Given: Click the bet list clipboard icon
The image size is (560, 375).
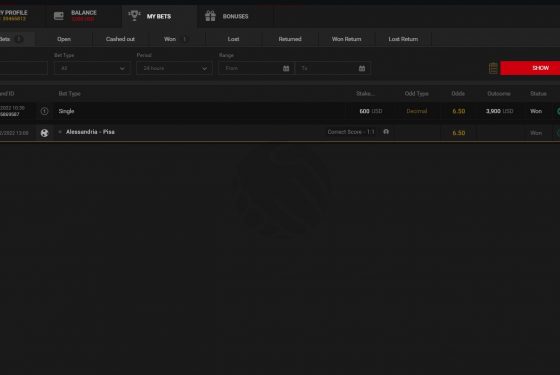Looking at the screenshot, I should tap(493, 68).
